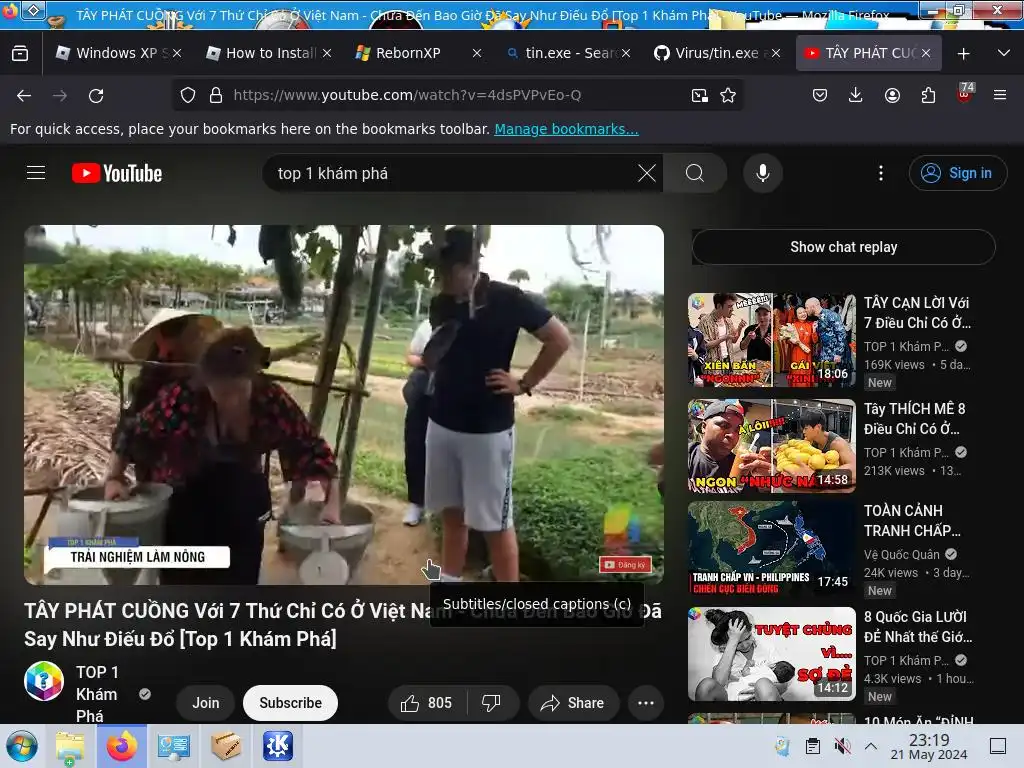1024x768 pixels.
Task: Open Firefox downloads panel
Action: pyautogui.click(x=856, y=95)
